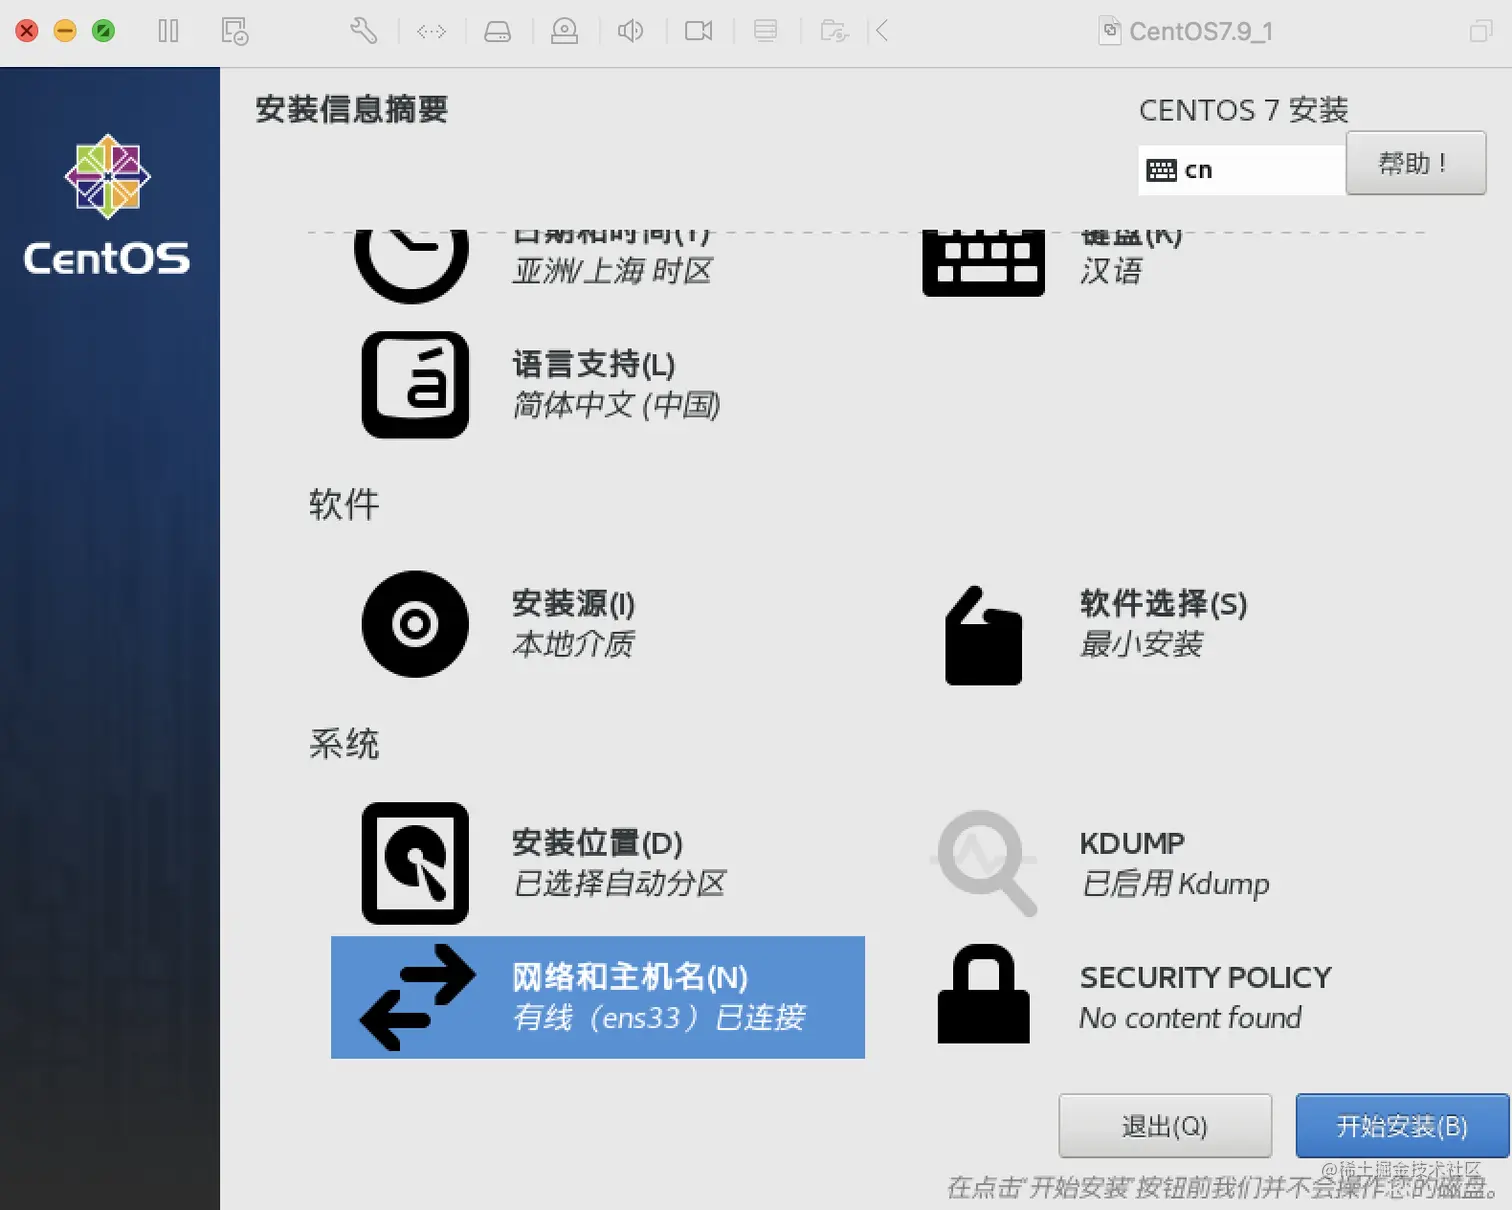Open security policy lock icon
Viewport: 1512px width, 1210px height.
click(x=984, y=994)
